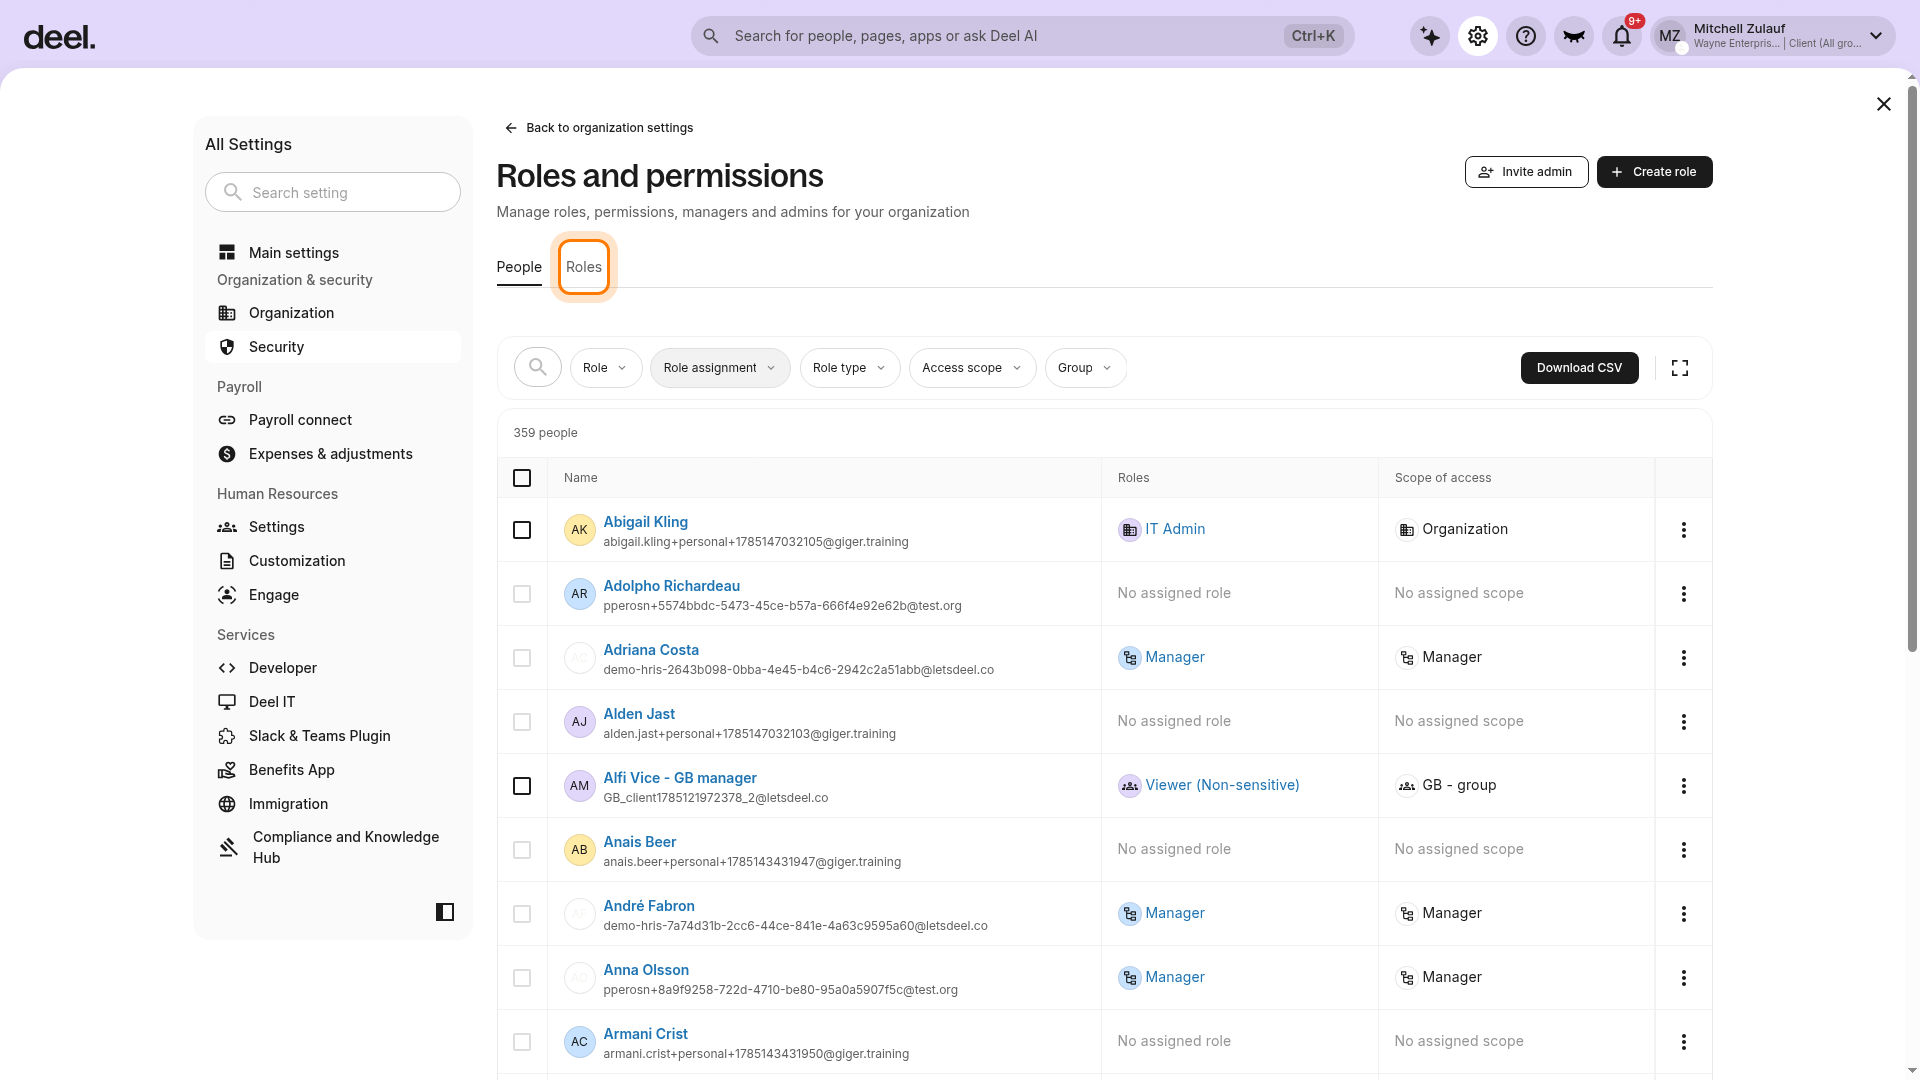Select Anna Olsson row checkbox

(522, 978)
